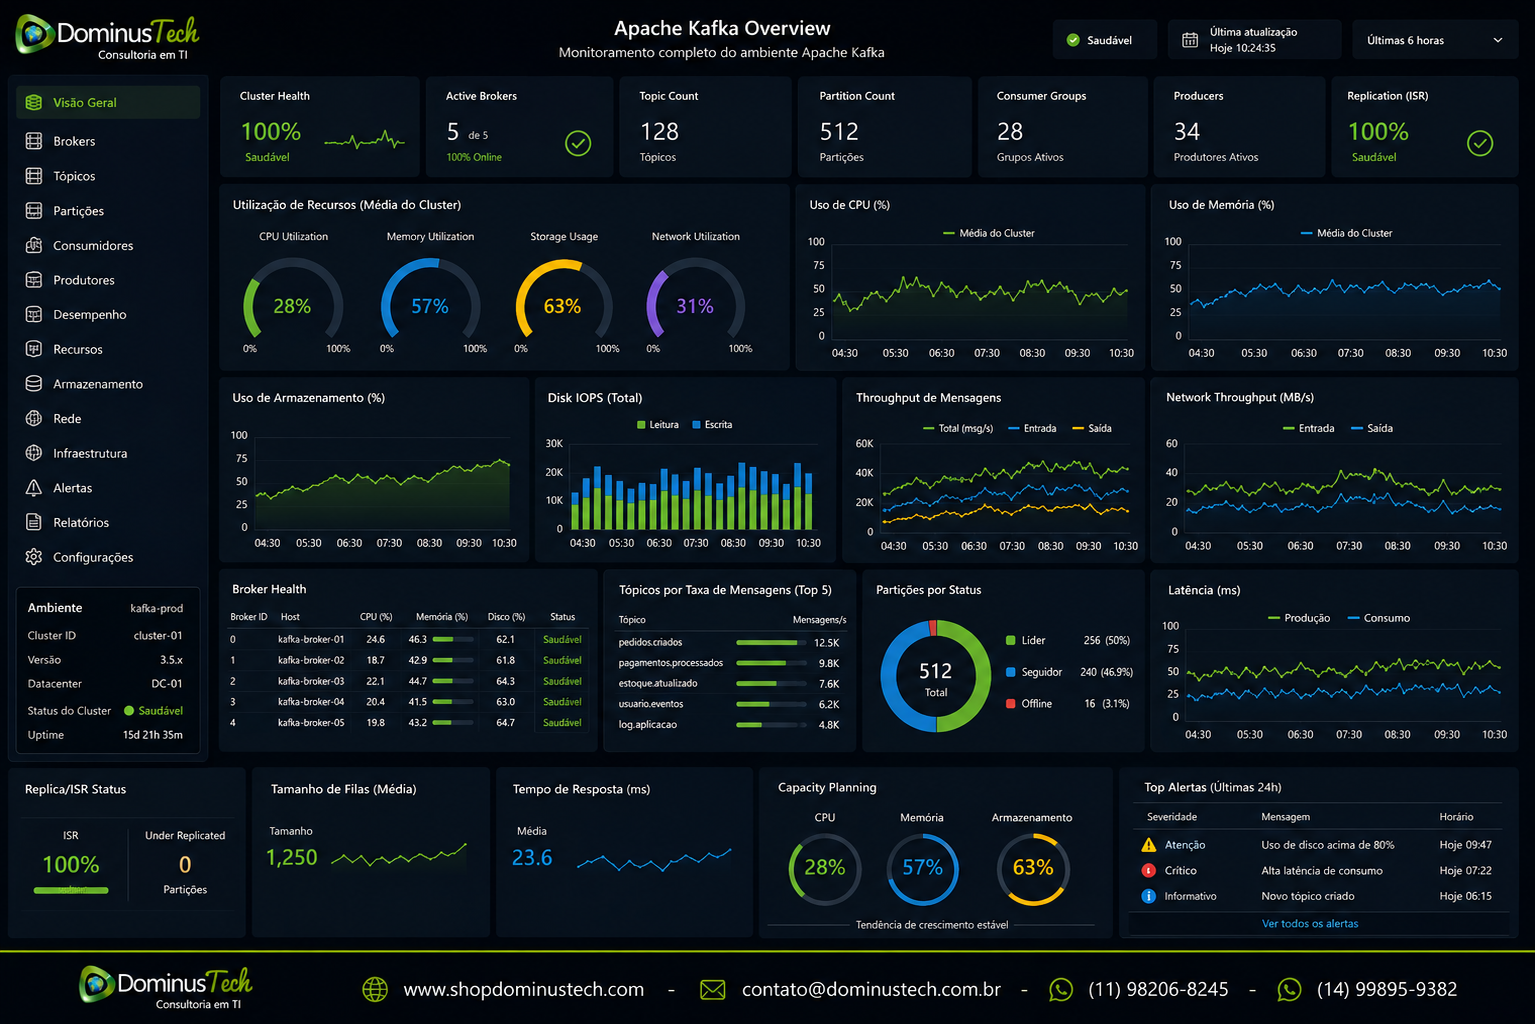Click the Armazenamento database icon

click(34, 384)
